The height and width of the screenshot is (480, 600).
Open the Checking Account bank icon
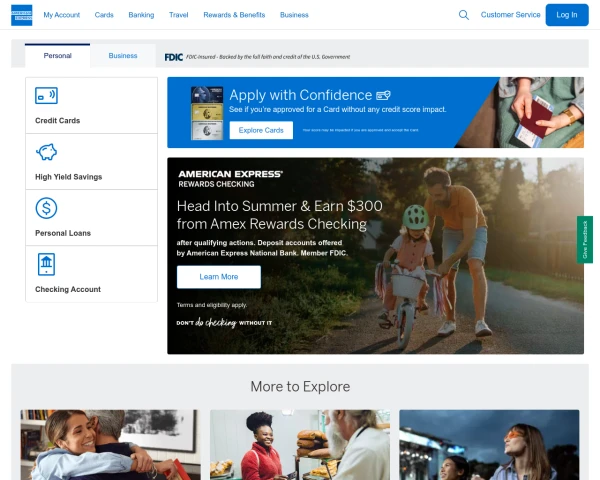46,264
